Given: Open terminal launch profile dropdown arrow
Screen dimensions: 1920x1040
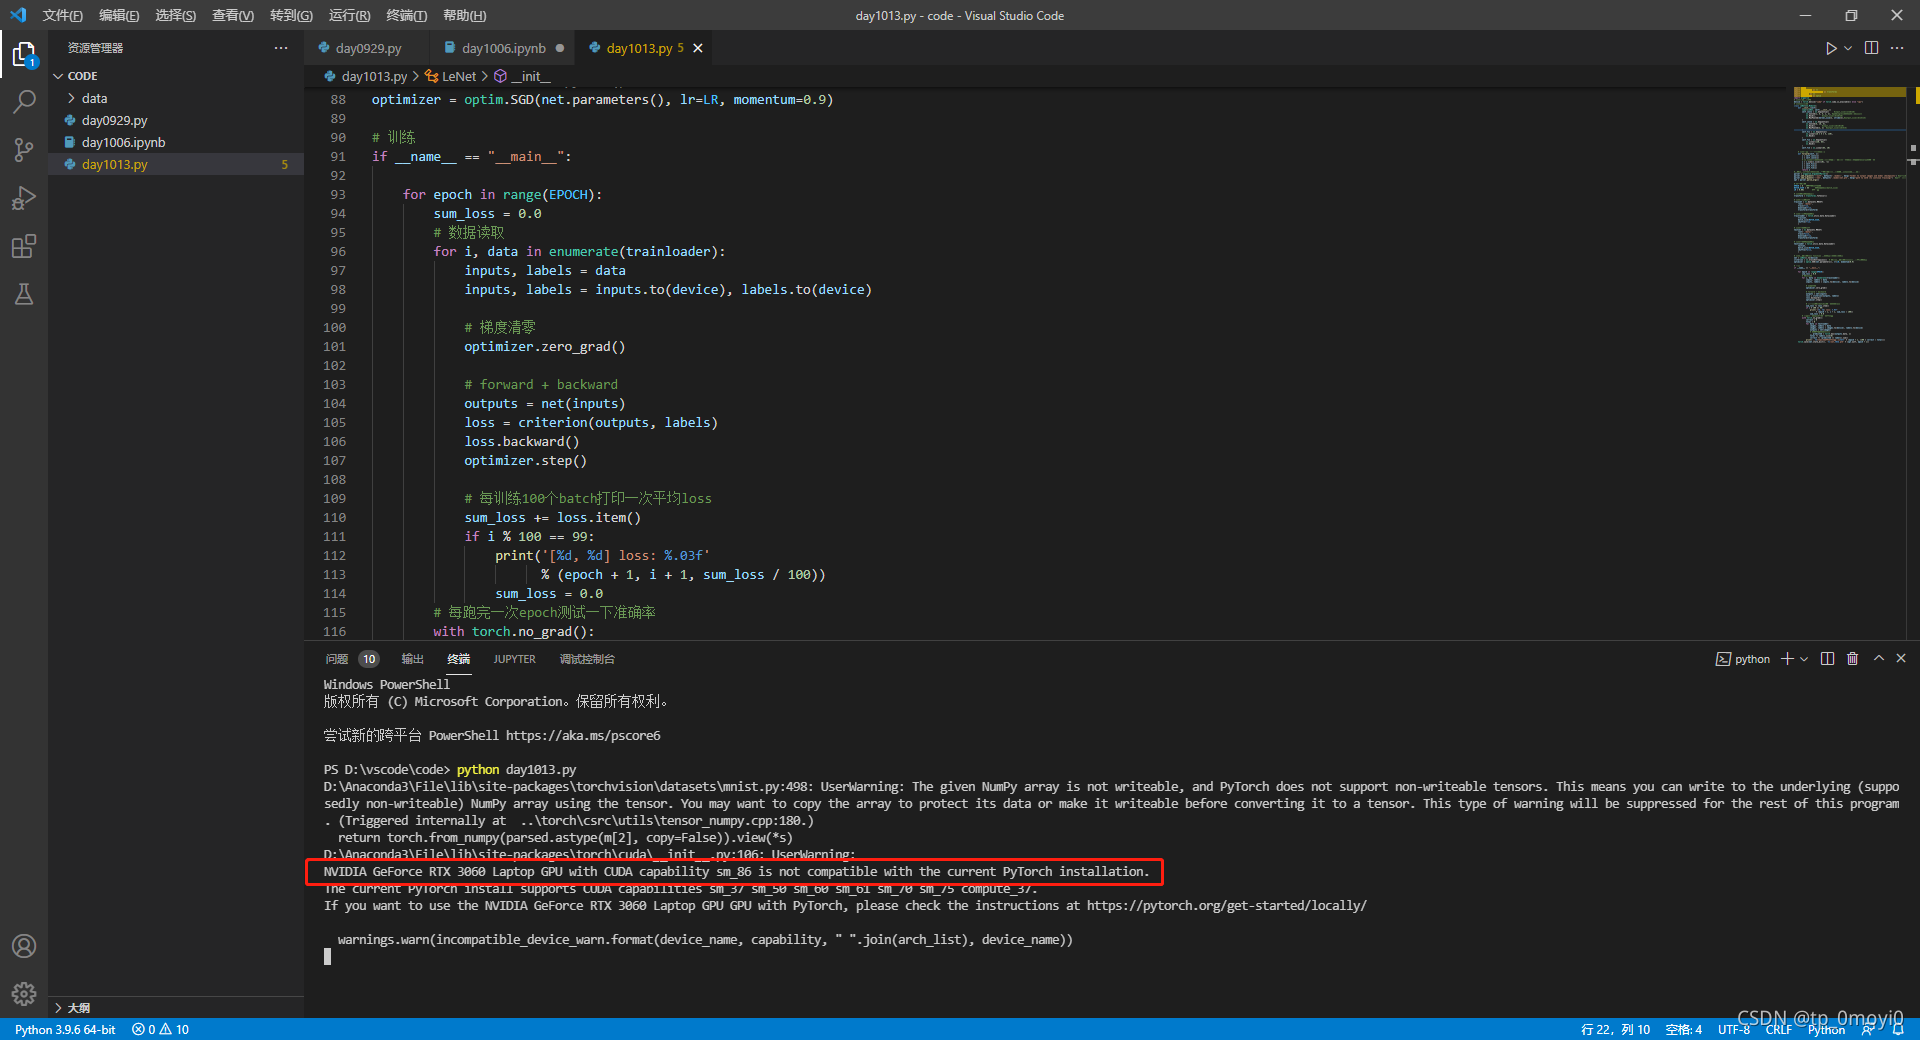Looking at the screenshot, I should pos(1804,659).
